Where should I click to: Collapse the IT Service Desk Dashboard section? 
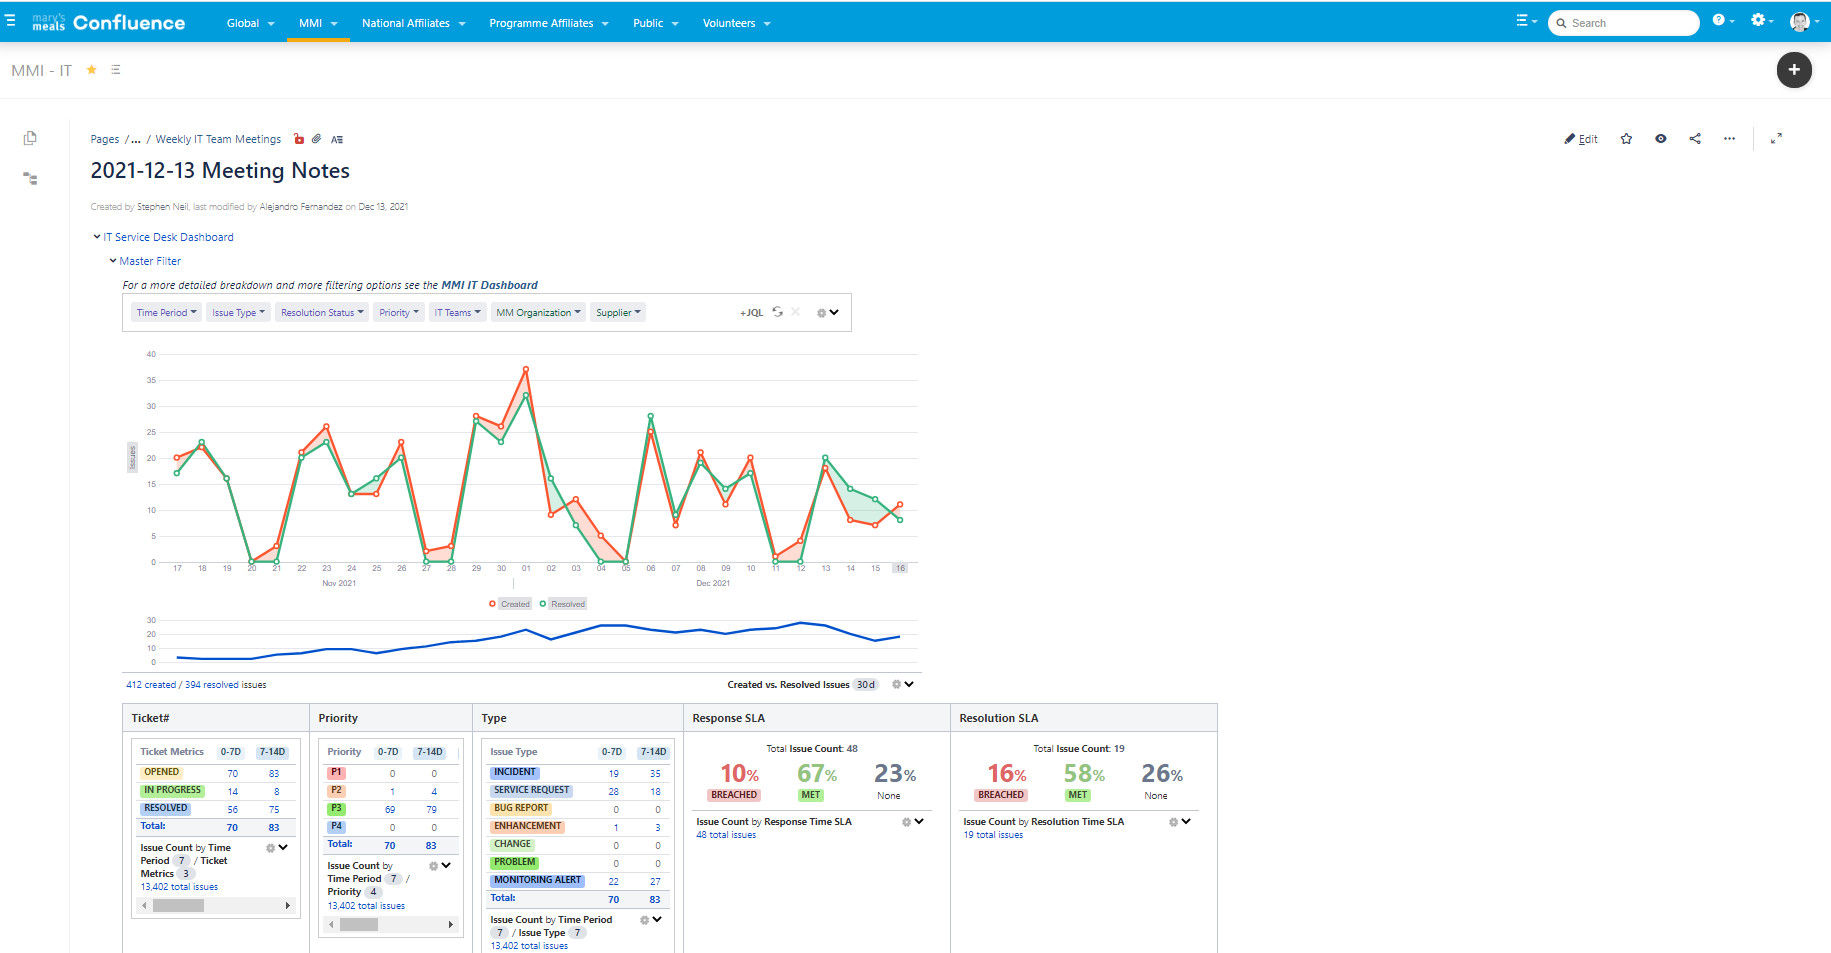97,237
